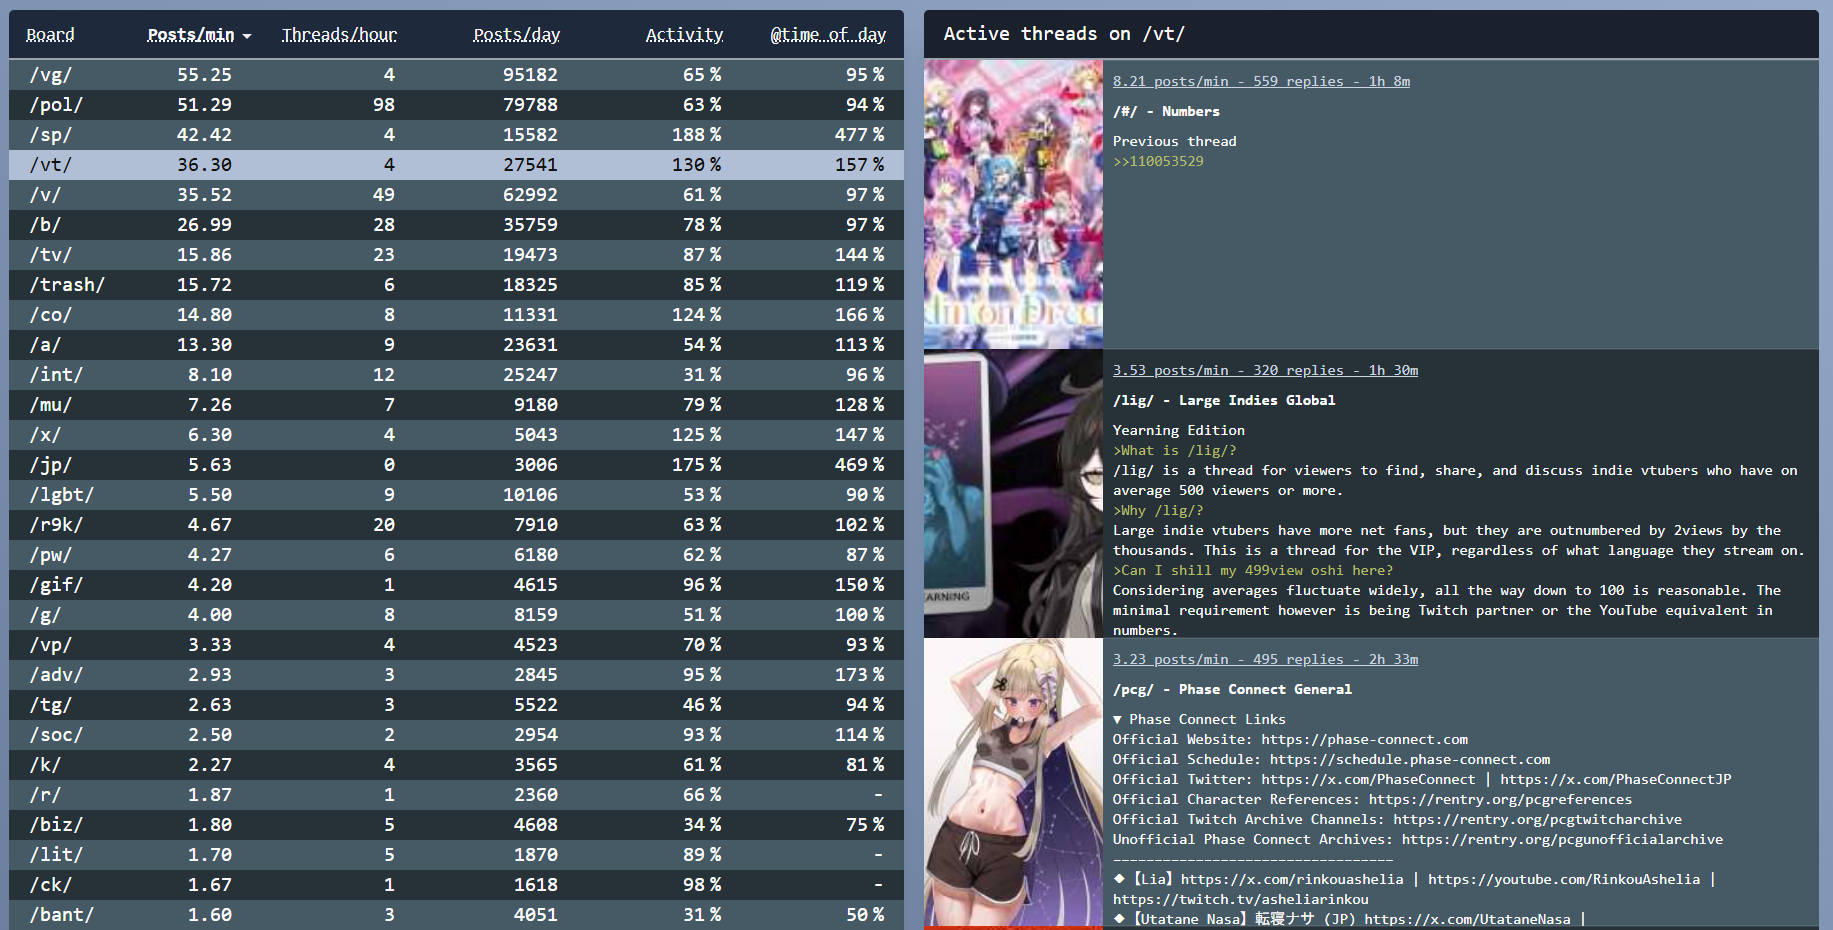Select the /tg/ board row
The width and height of the screenshot is (1833, 930).
(x=456, y=705)
